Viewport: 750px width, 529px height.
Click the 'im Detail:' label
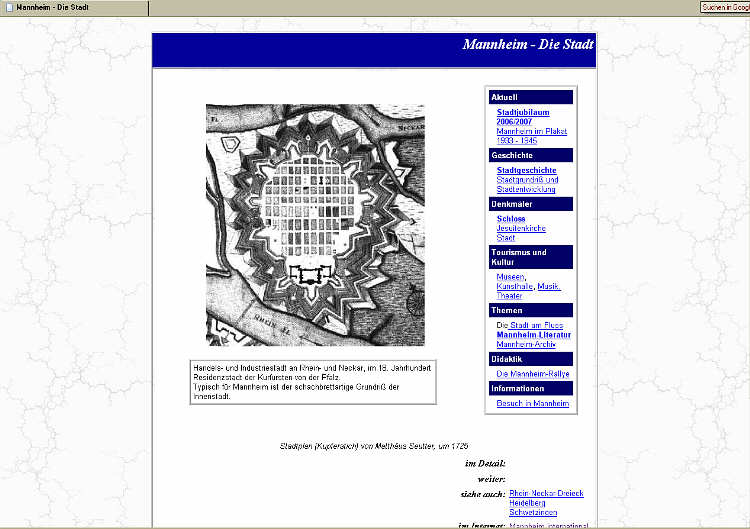[x=485, y=463]
